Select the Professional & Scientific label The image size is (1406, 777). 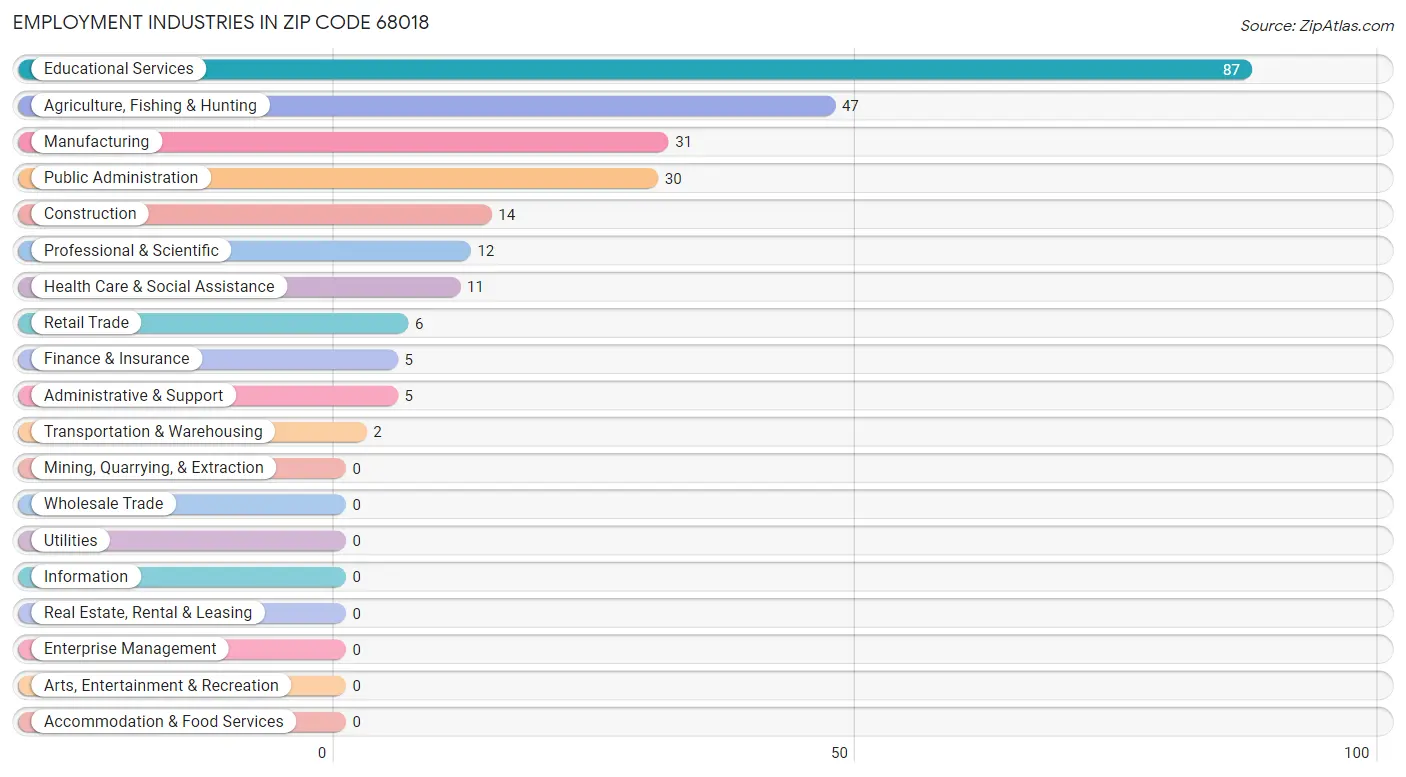pos(131,250)
